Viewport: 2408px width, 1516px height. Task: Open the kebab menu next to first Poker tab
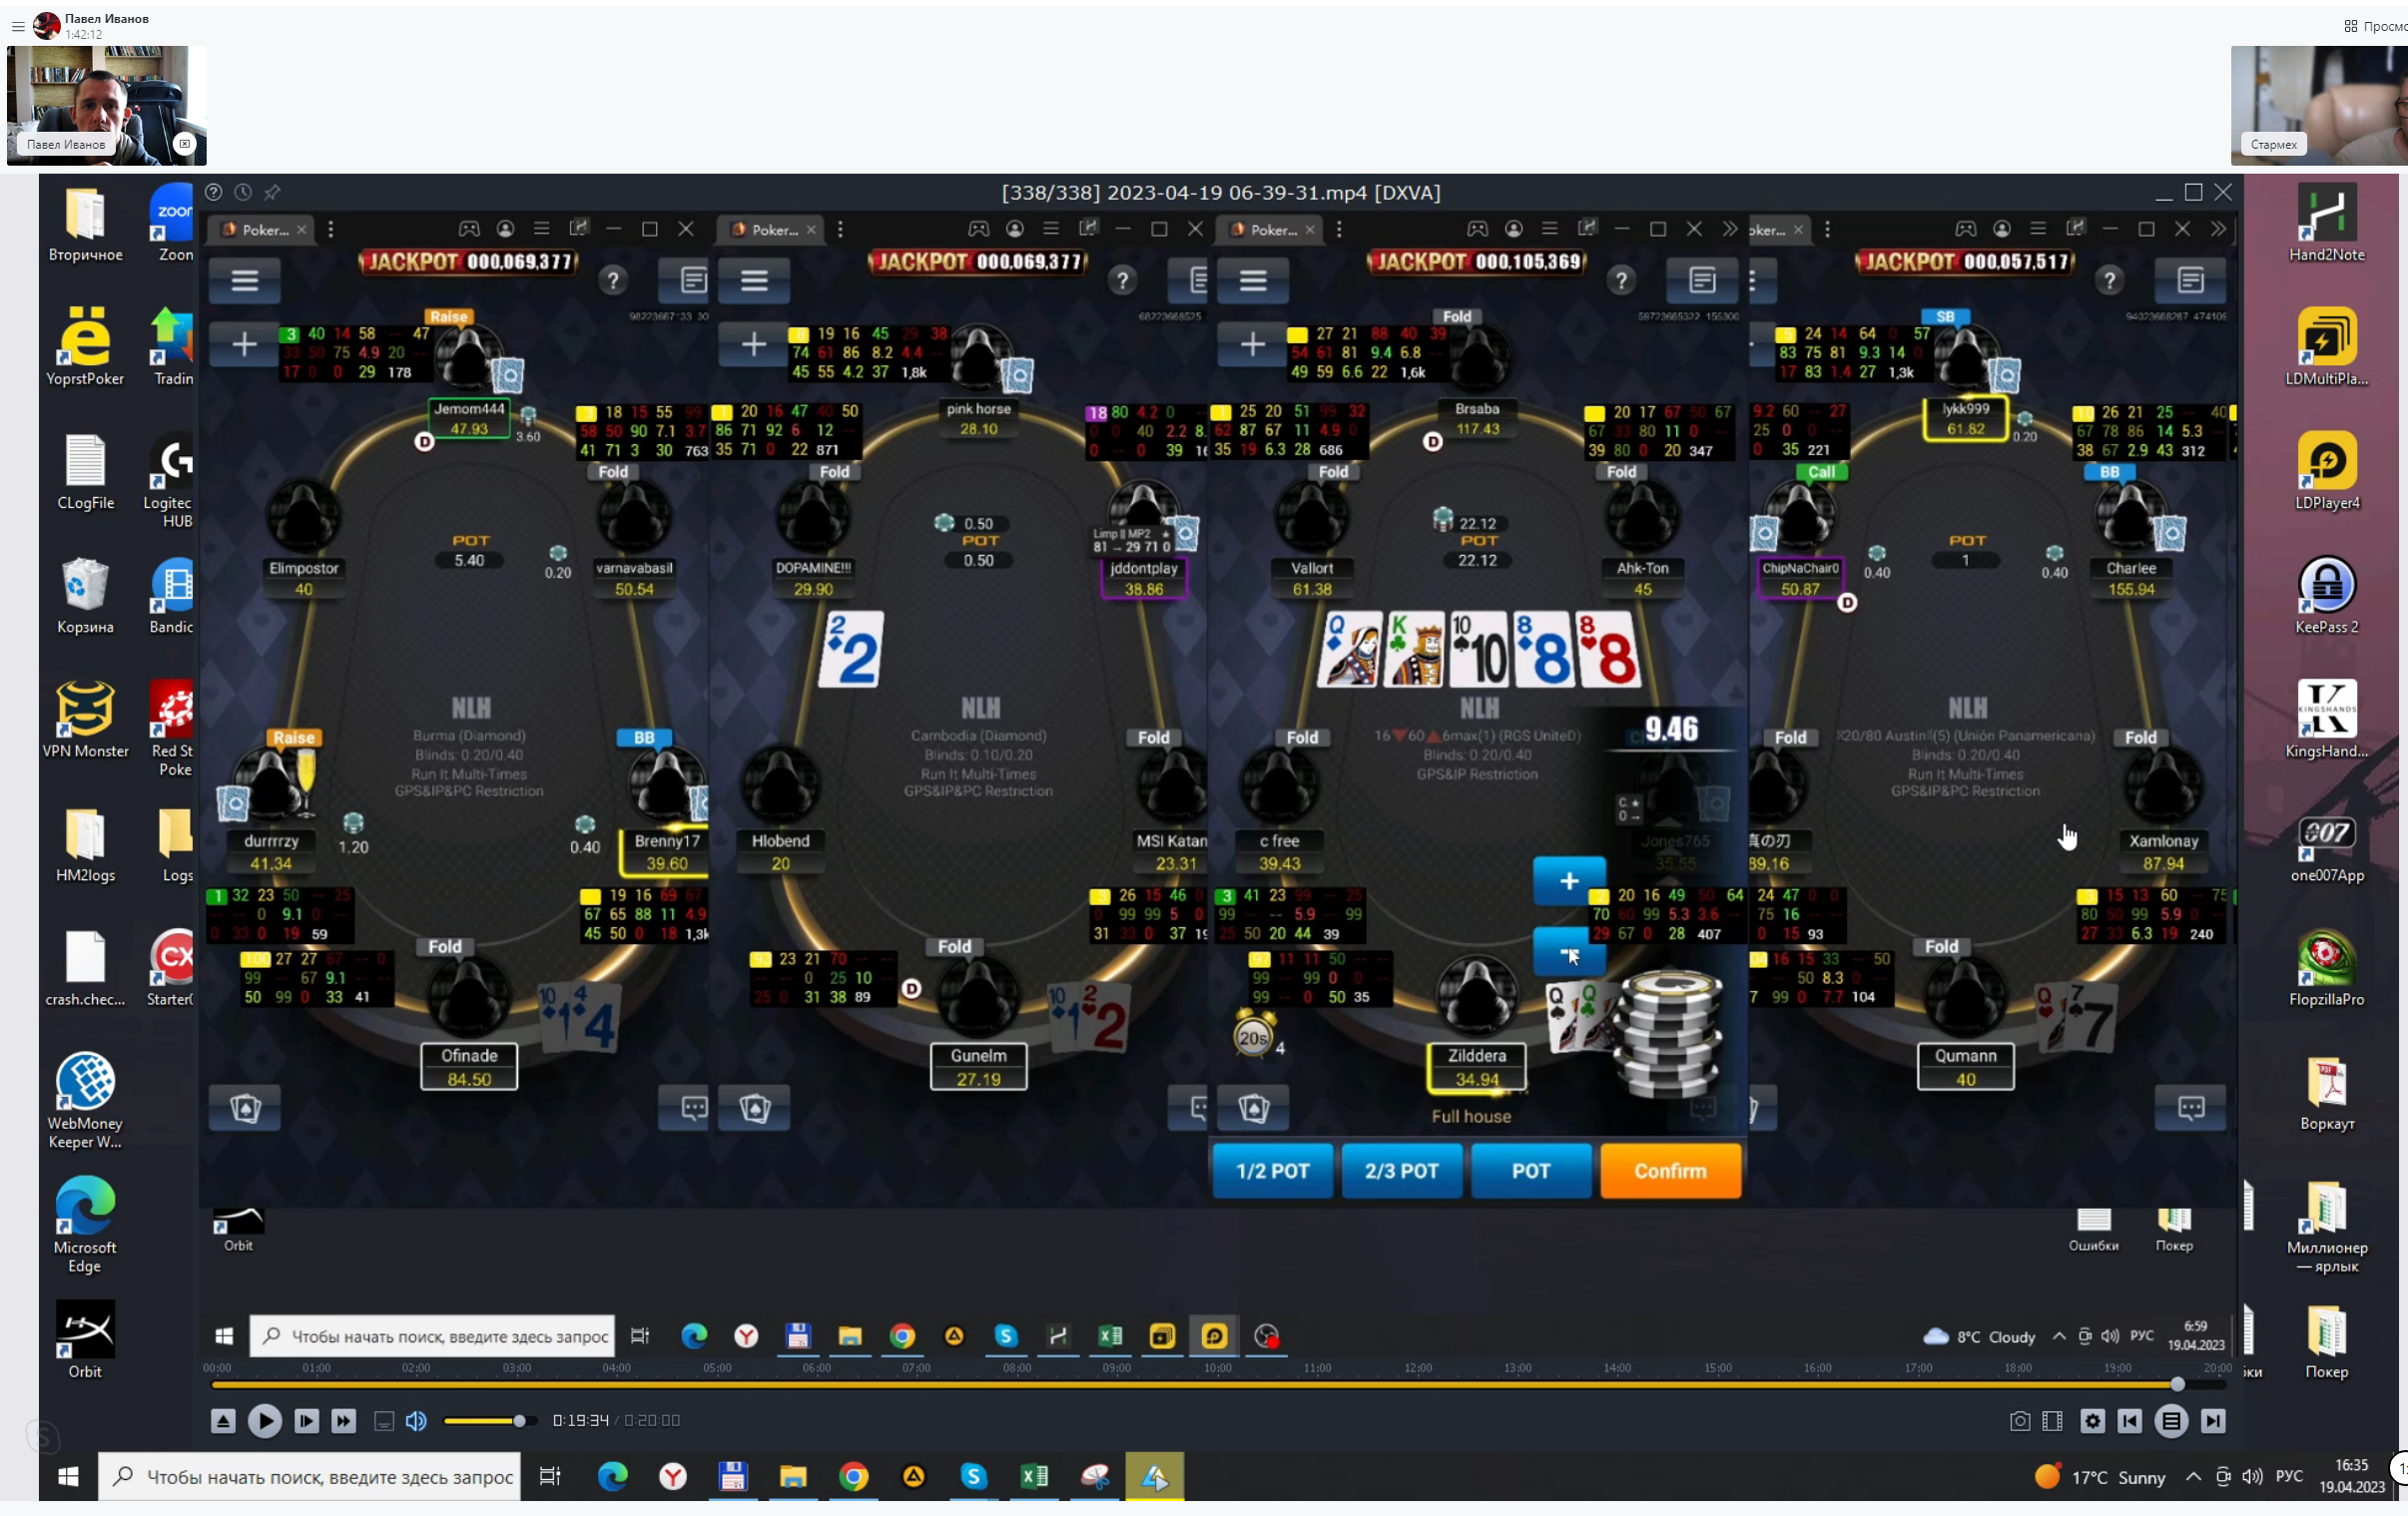[x=330, y=229]
